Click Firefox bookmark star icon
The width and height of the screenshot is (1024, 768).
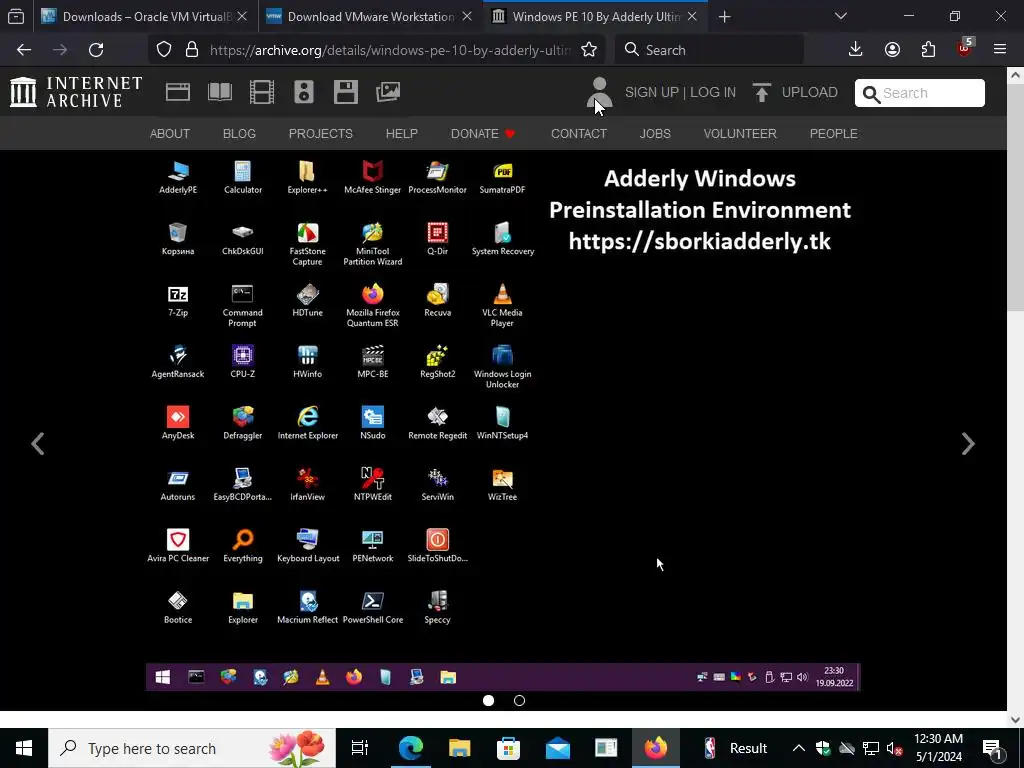tap(589, 50)
